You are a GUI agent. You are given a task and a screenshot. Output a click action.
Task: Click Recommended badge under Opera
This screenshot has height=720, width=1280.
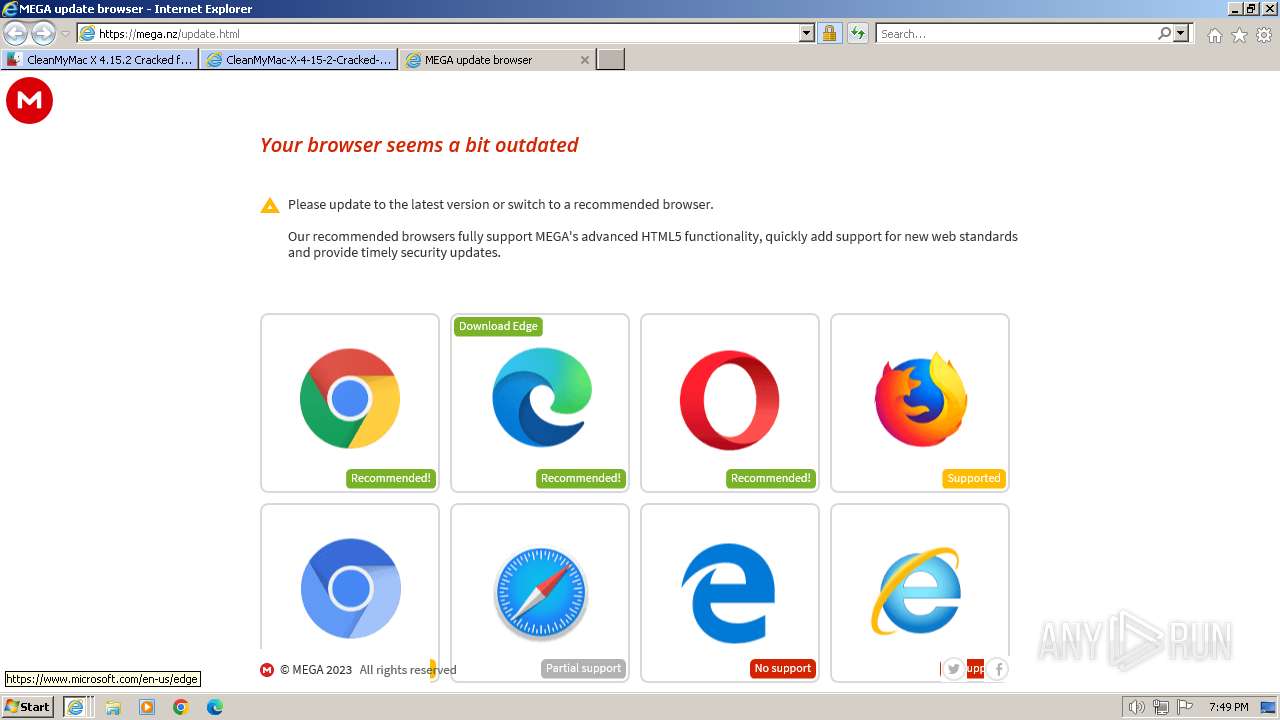click(771, 478)
